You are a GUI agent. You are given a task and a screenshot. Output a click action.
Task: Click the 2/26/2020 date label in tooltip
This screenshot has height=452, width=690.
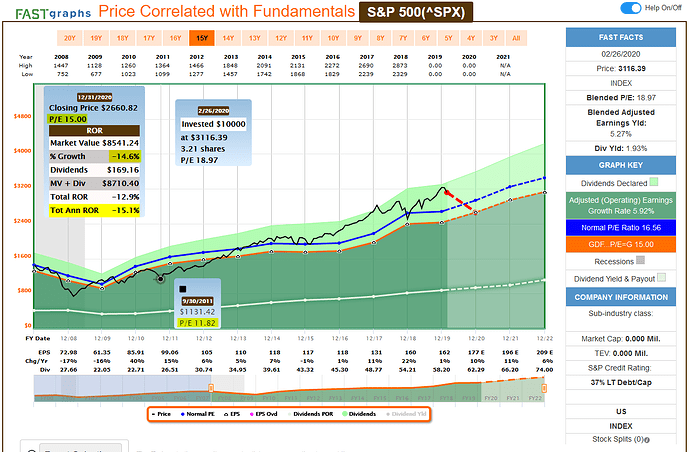point(213,111)
